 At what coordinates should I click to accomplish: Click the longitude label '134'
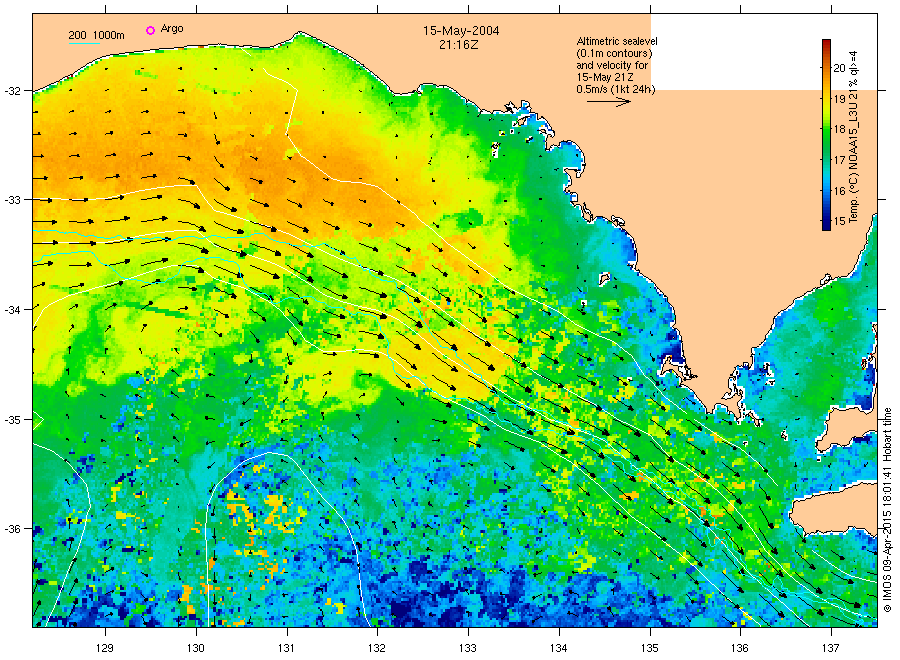point(558,648)
